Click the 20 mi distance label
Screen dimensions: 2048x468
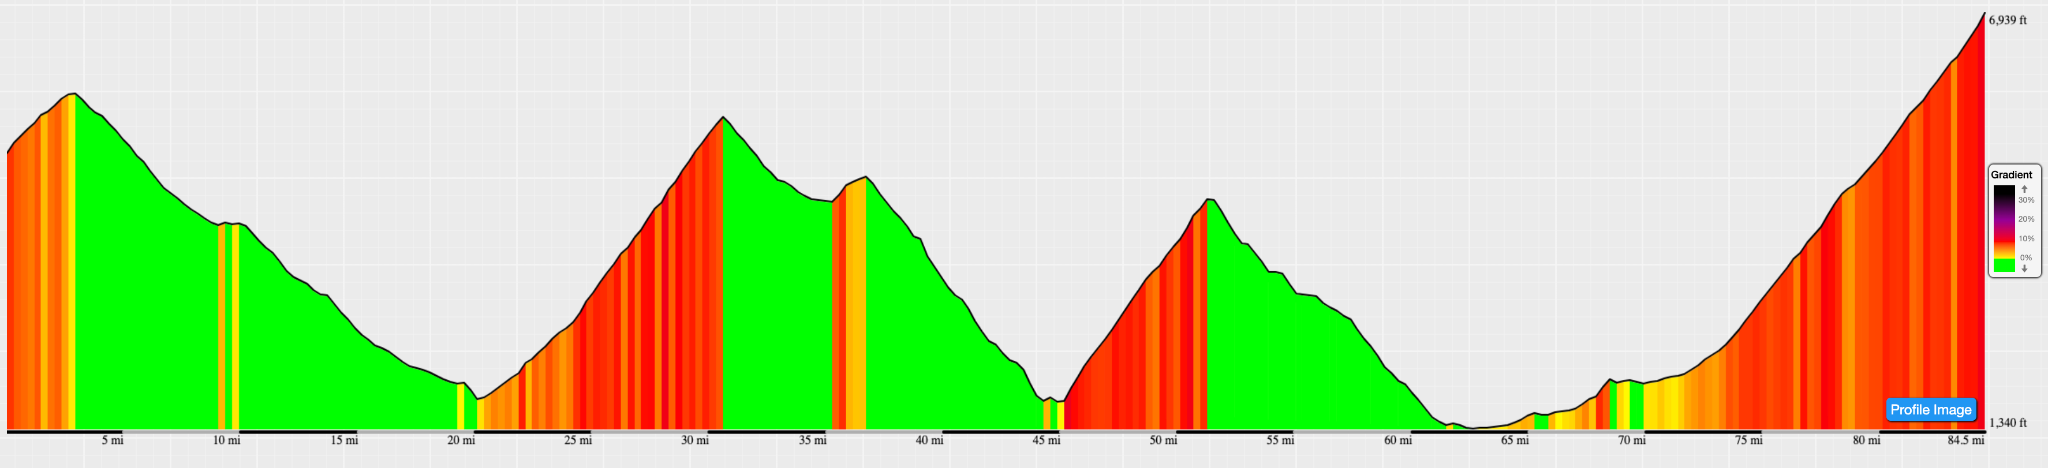(461, 441)
